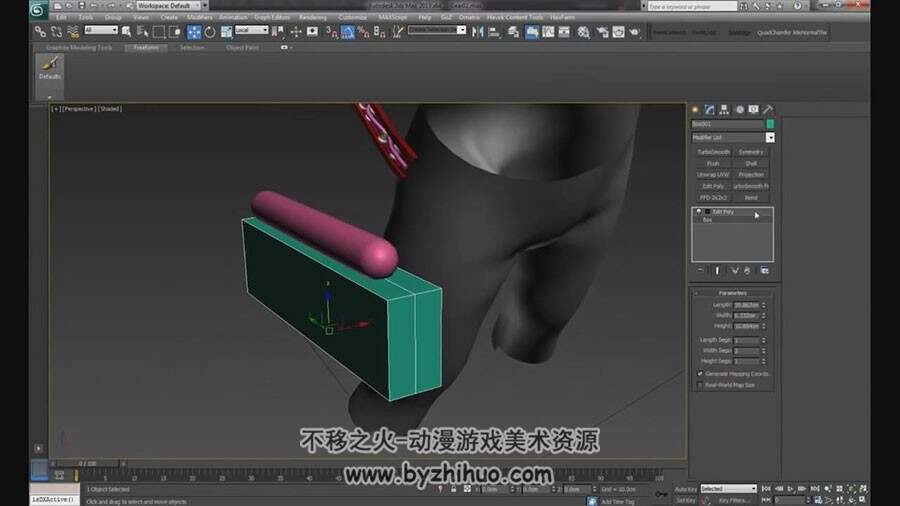Screen dimensions: 900x506
Task: Open the Group menu
Action: point(113,17)
